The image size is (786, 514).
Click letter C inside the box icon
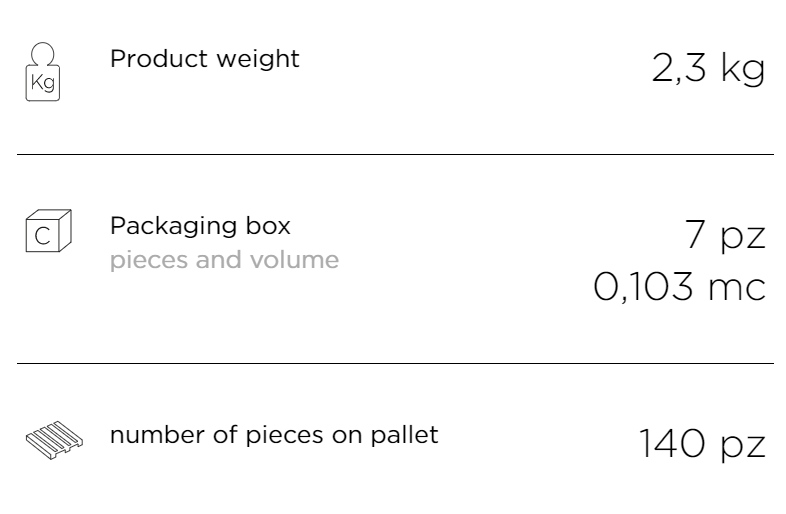click(43, 236)
